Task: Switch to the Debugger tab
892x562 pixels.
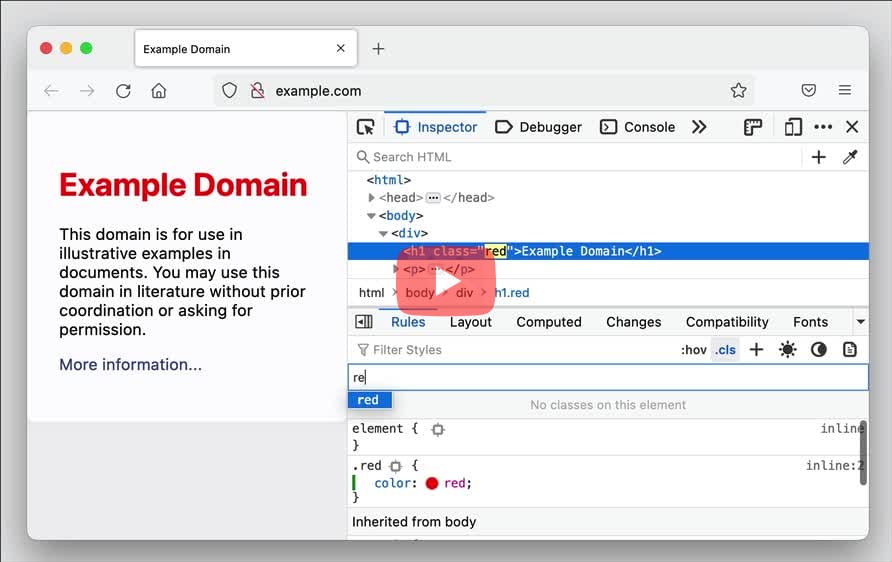Action: tap(538, 127)
